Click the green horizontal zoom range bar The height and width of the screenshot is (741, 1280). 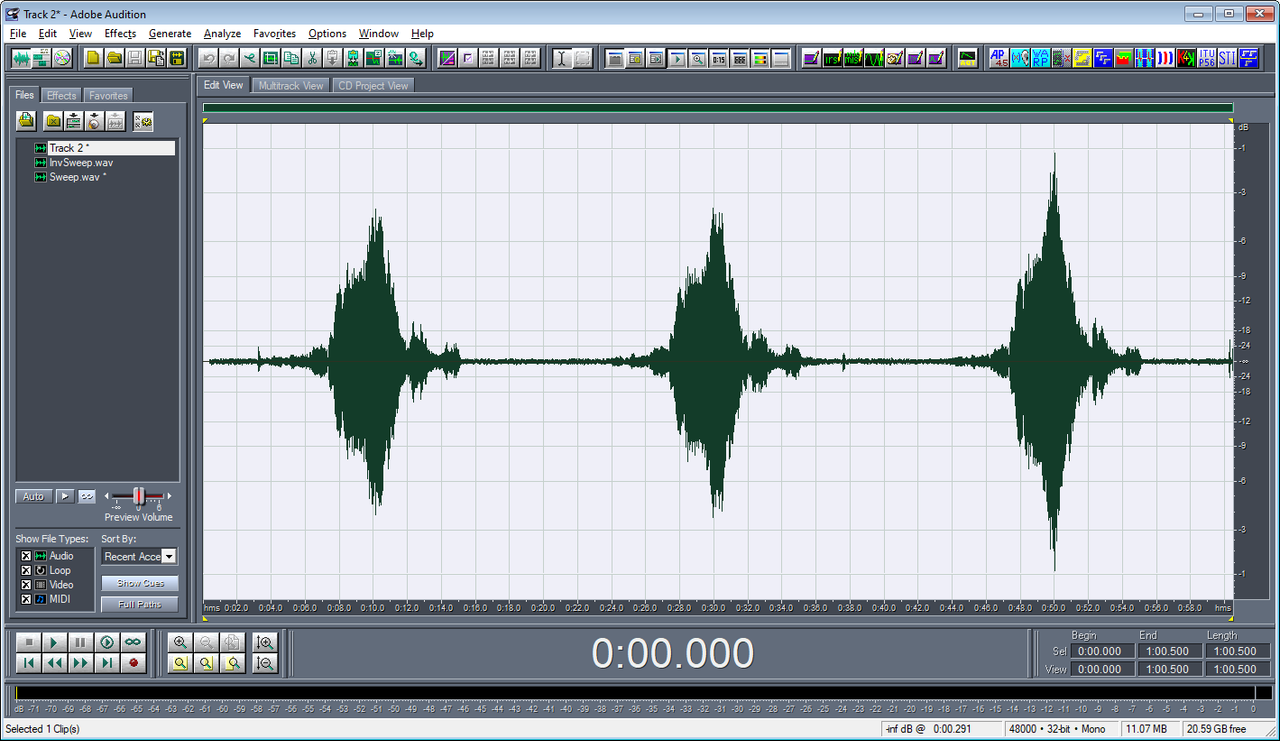717,108
